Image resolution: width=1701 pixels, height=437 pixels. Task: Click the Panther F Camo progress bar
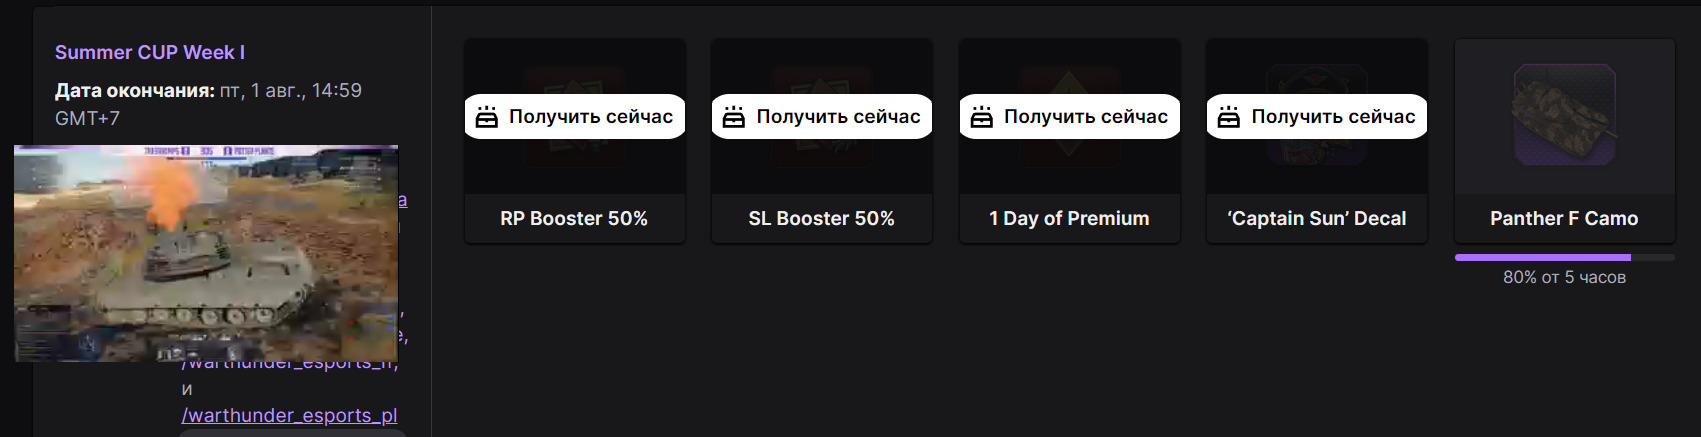1564,257
